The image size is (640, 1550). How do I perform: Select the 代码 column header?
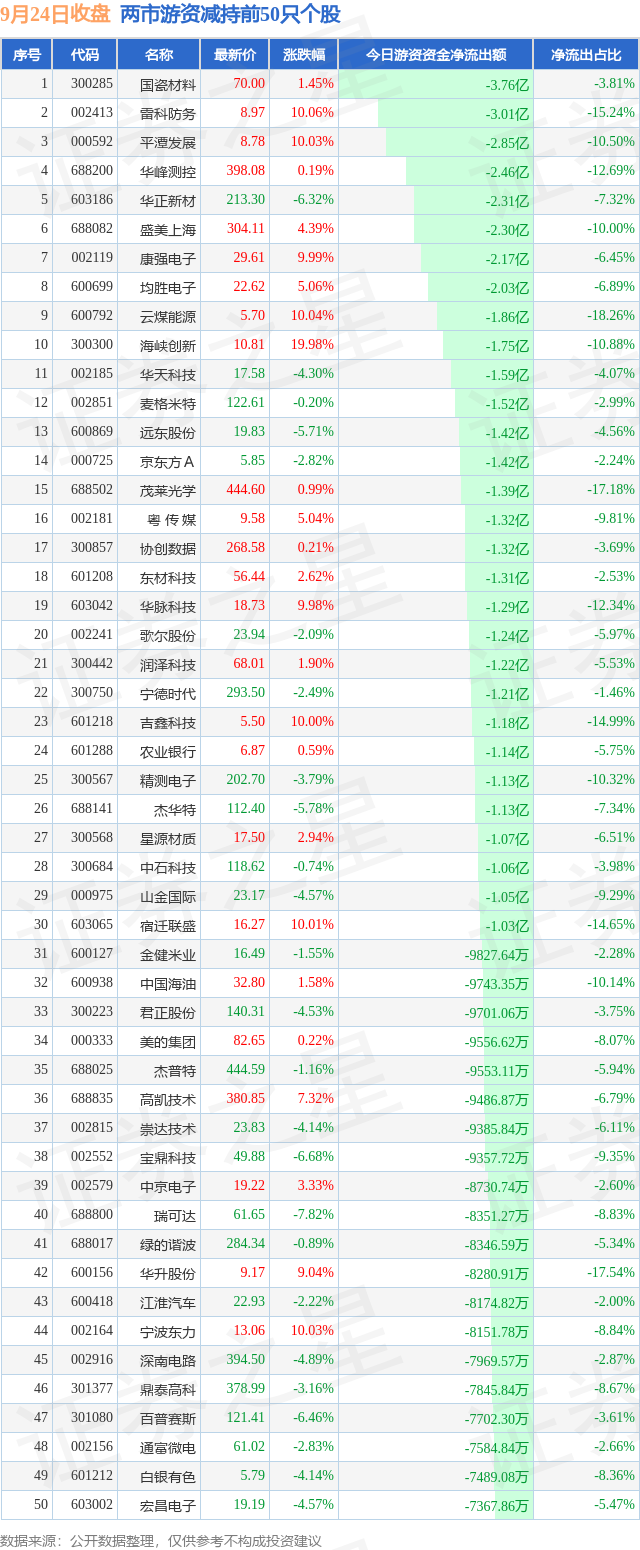[85, 55]
